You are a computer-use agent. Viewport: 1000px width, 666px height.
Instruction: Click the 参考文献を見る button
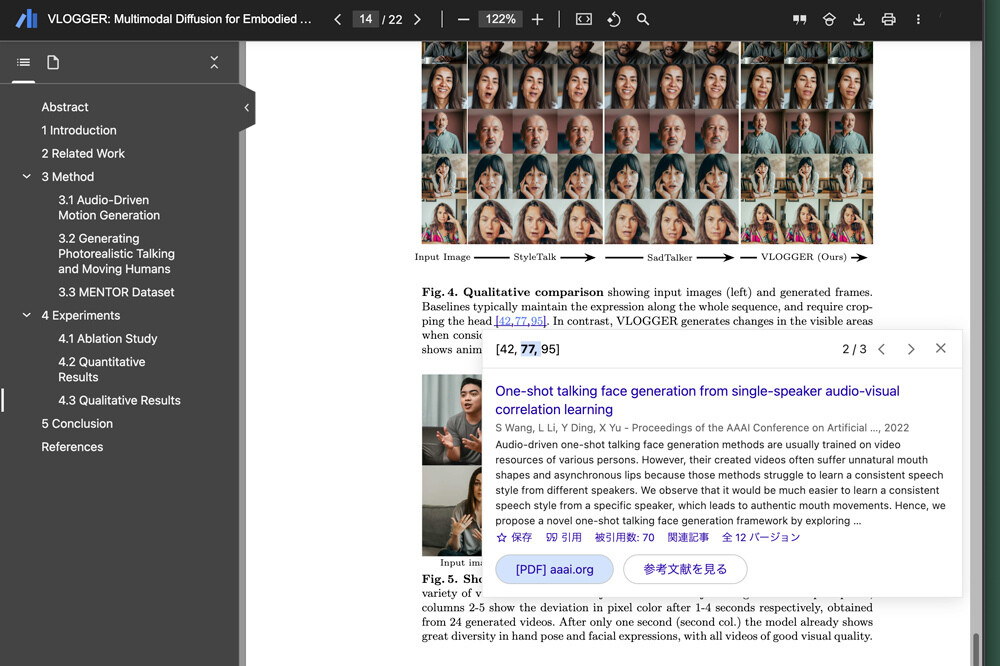point(685,569)
